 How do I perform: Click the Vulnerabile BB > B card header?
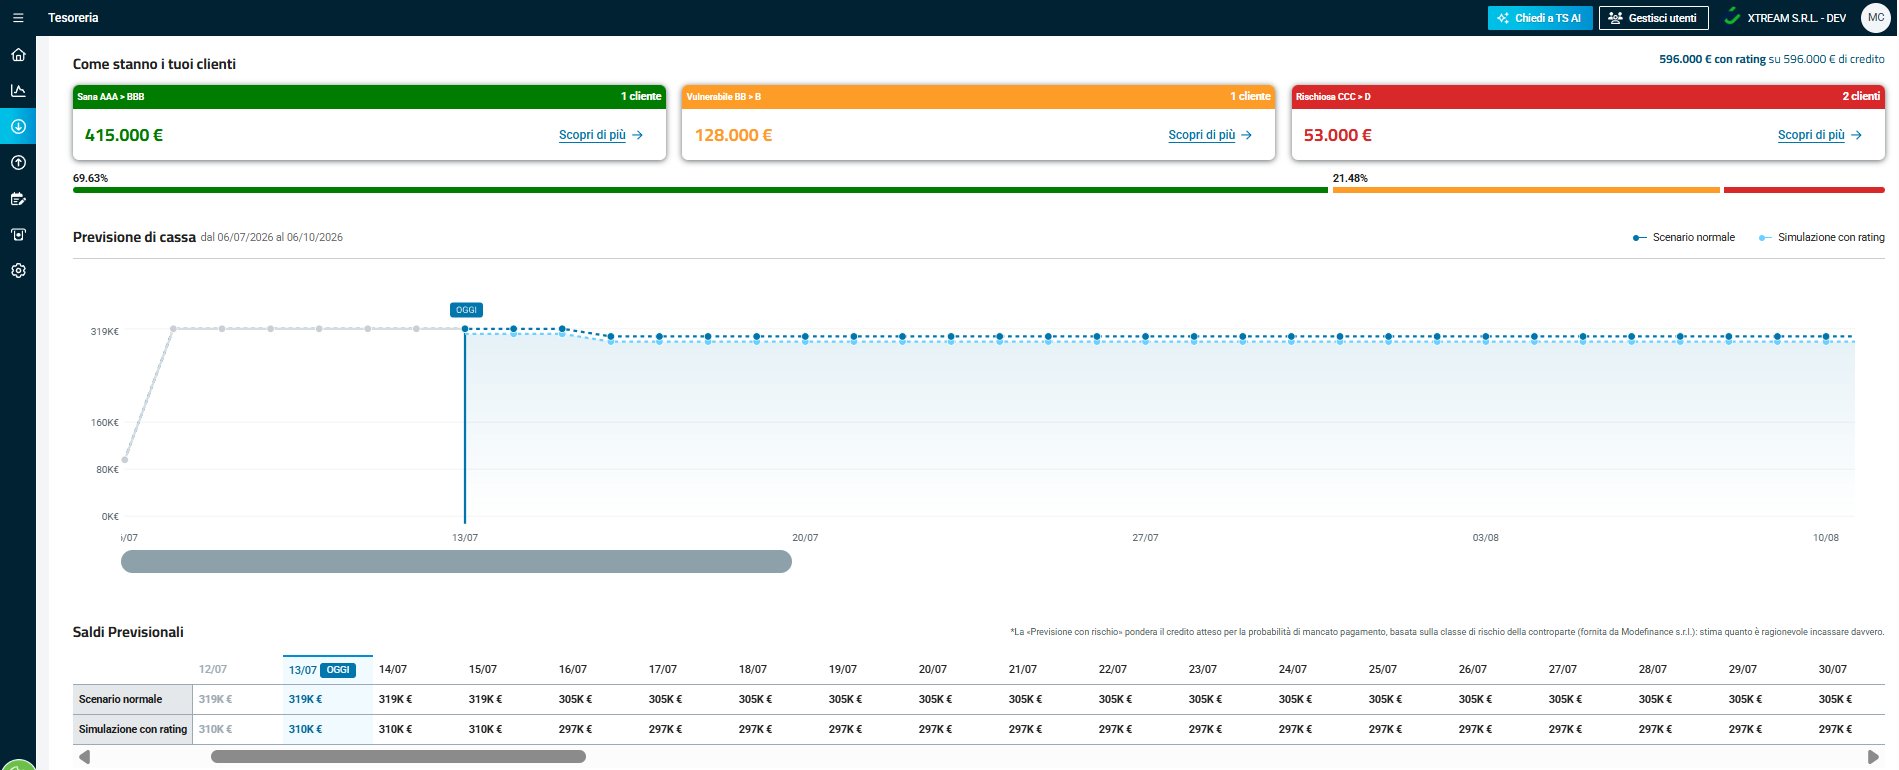point(978,97)
